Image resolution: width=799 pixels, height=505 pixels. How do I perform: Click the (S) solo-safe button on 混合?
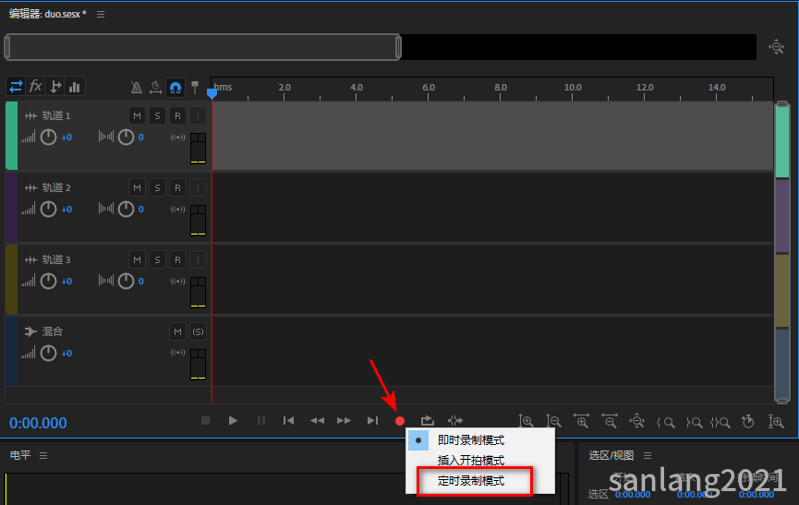click(198, 332)
